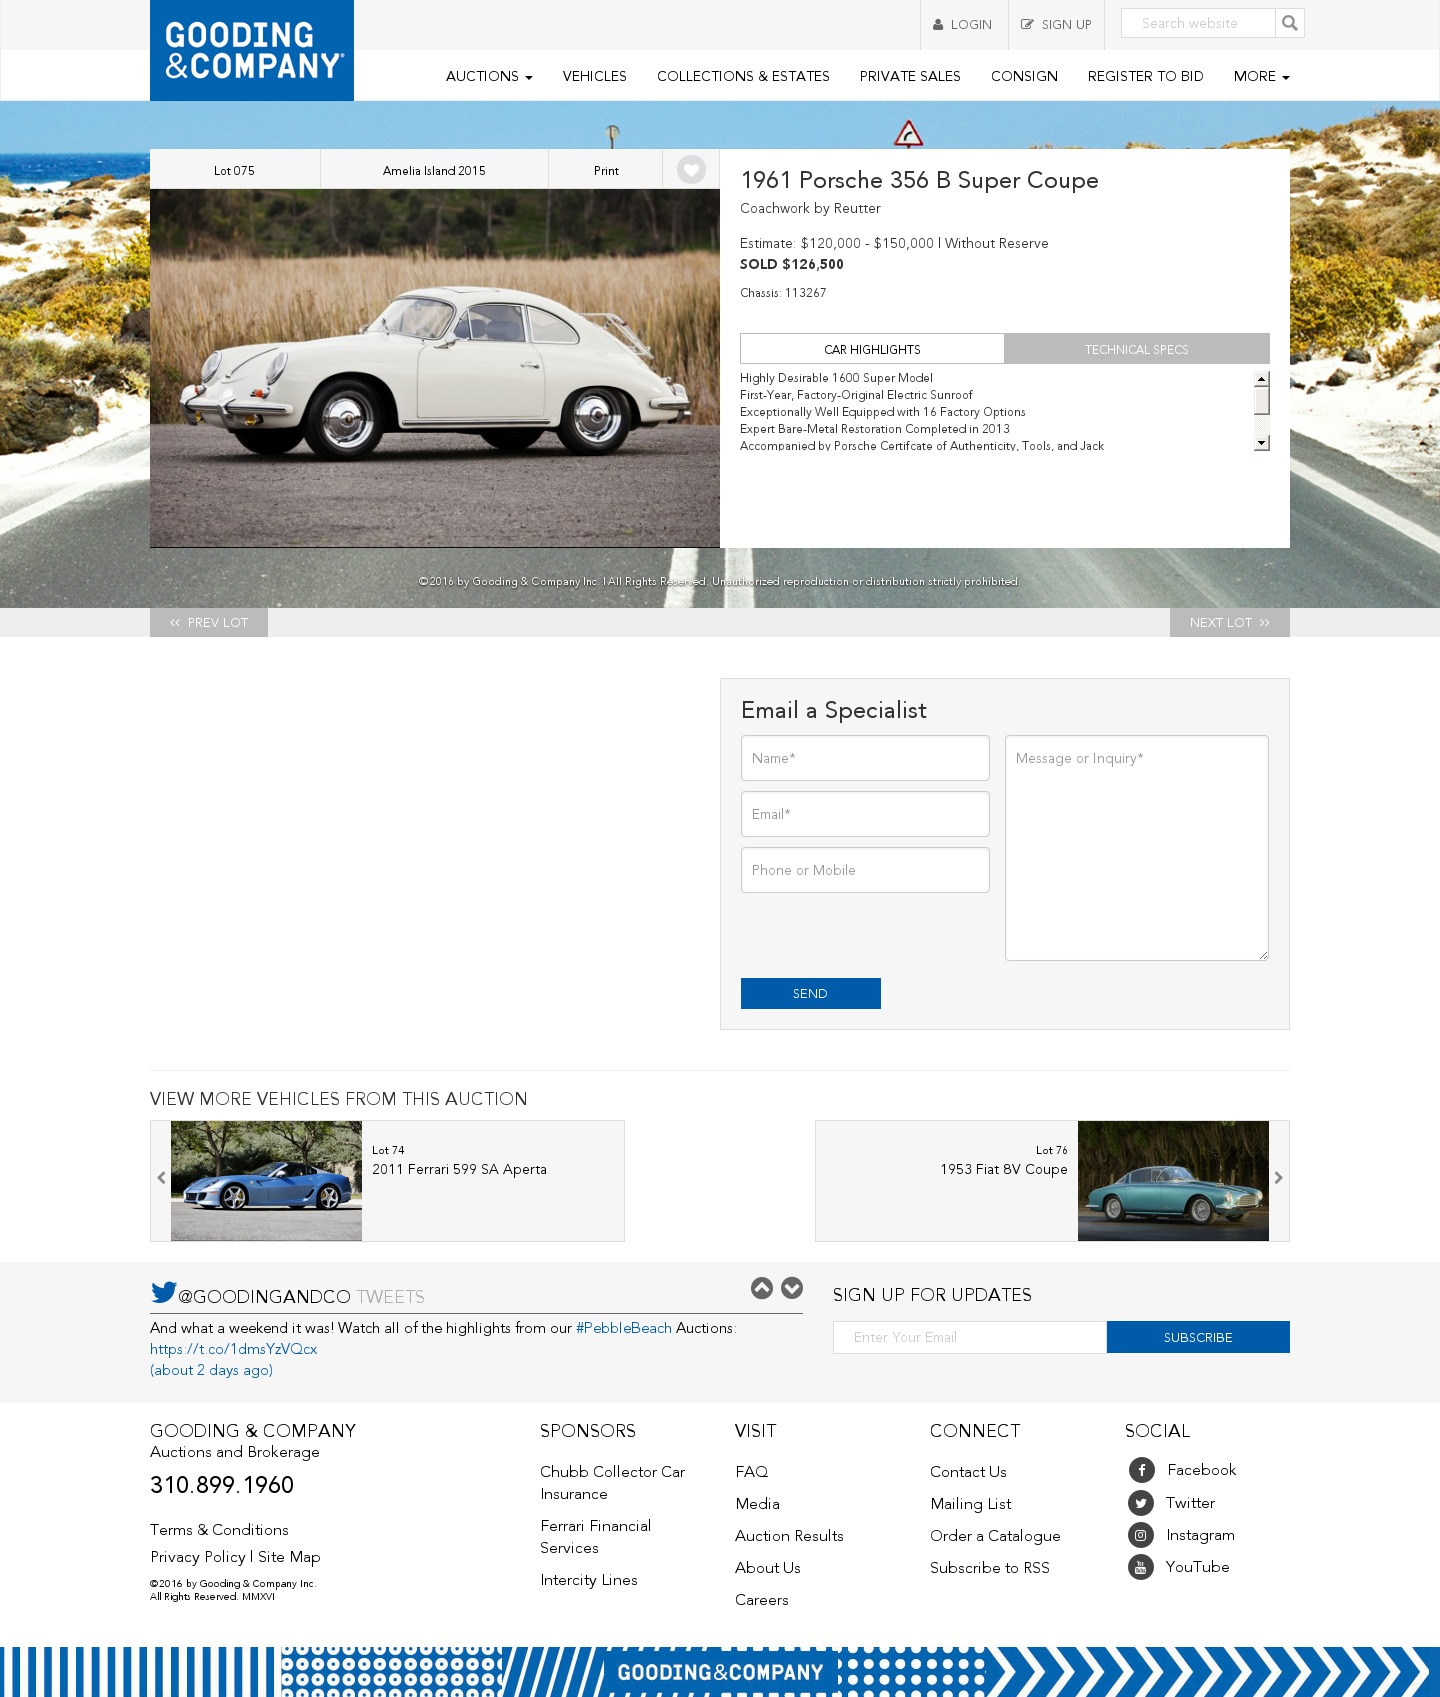Go to the previous lot
This screenshot has width=1440, height=1697.
(x=209, y=622)
